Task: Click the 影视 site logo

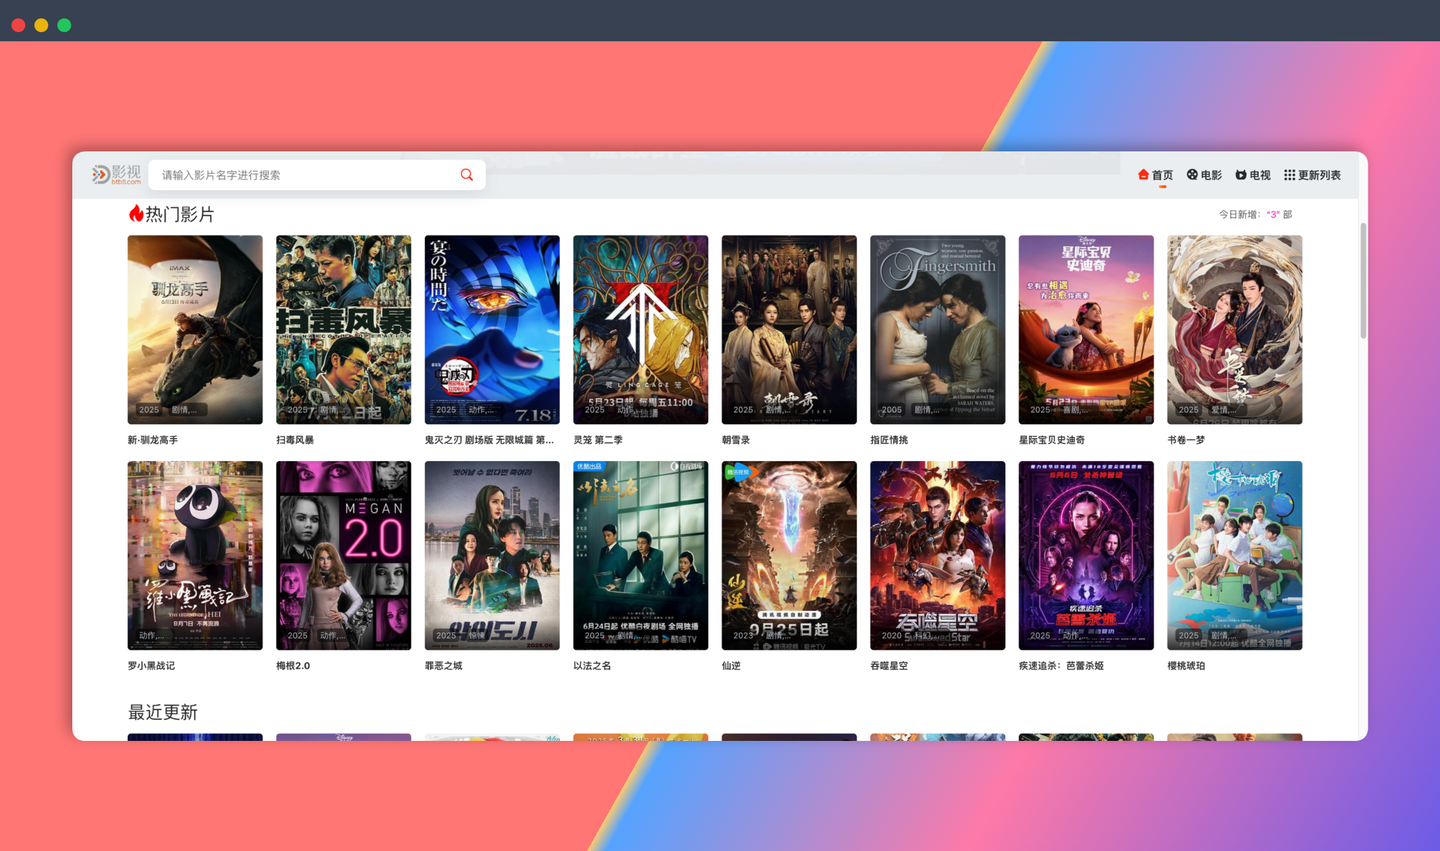Action: pyautogui.click(x=116, y=174)
